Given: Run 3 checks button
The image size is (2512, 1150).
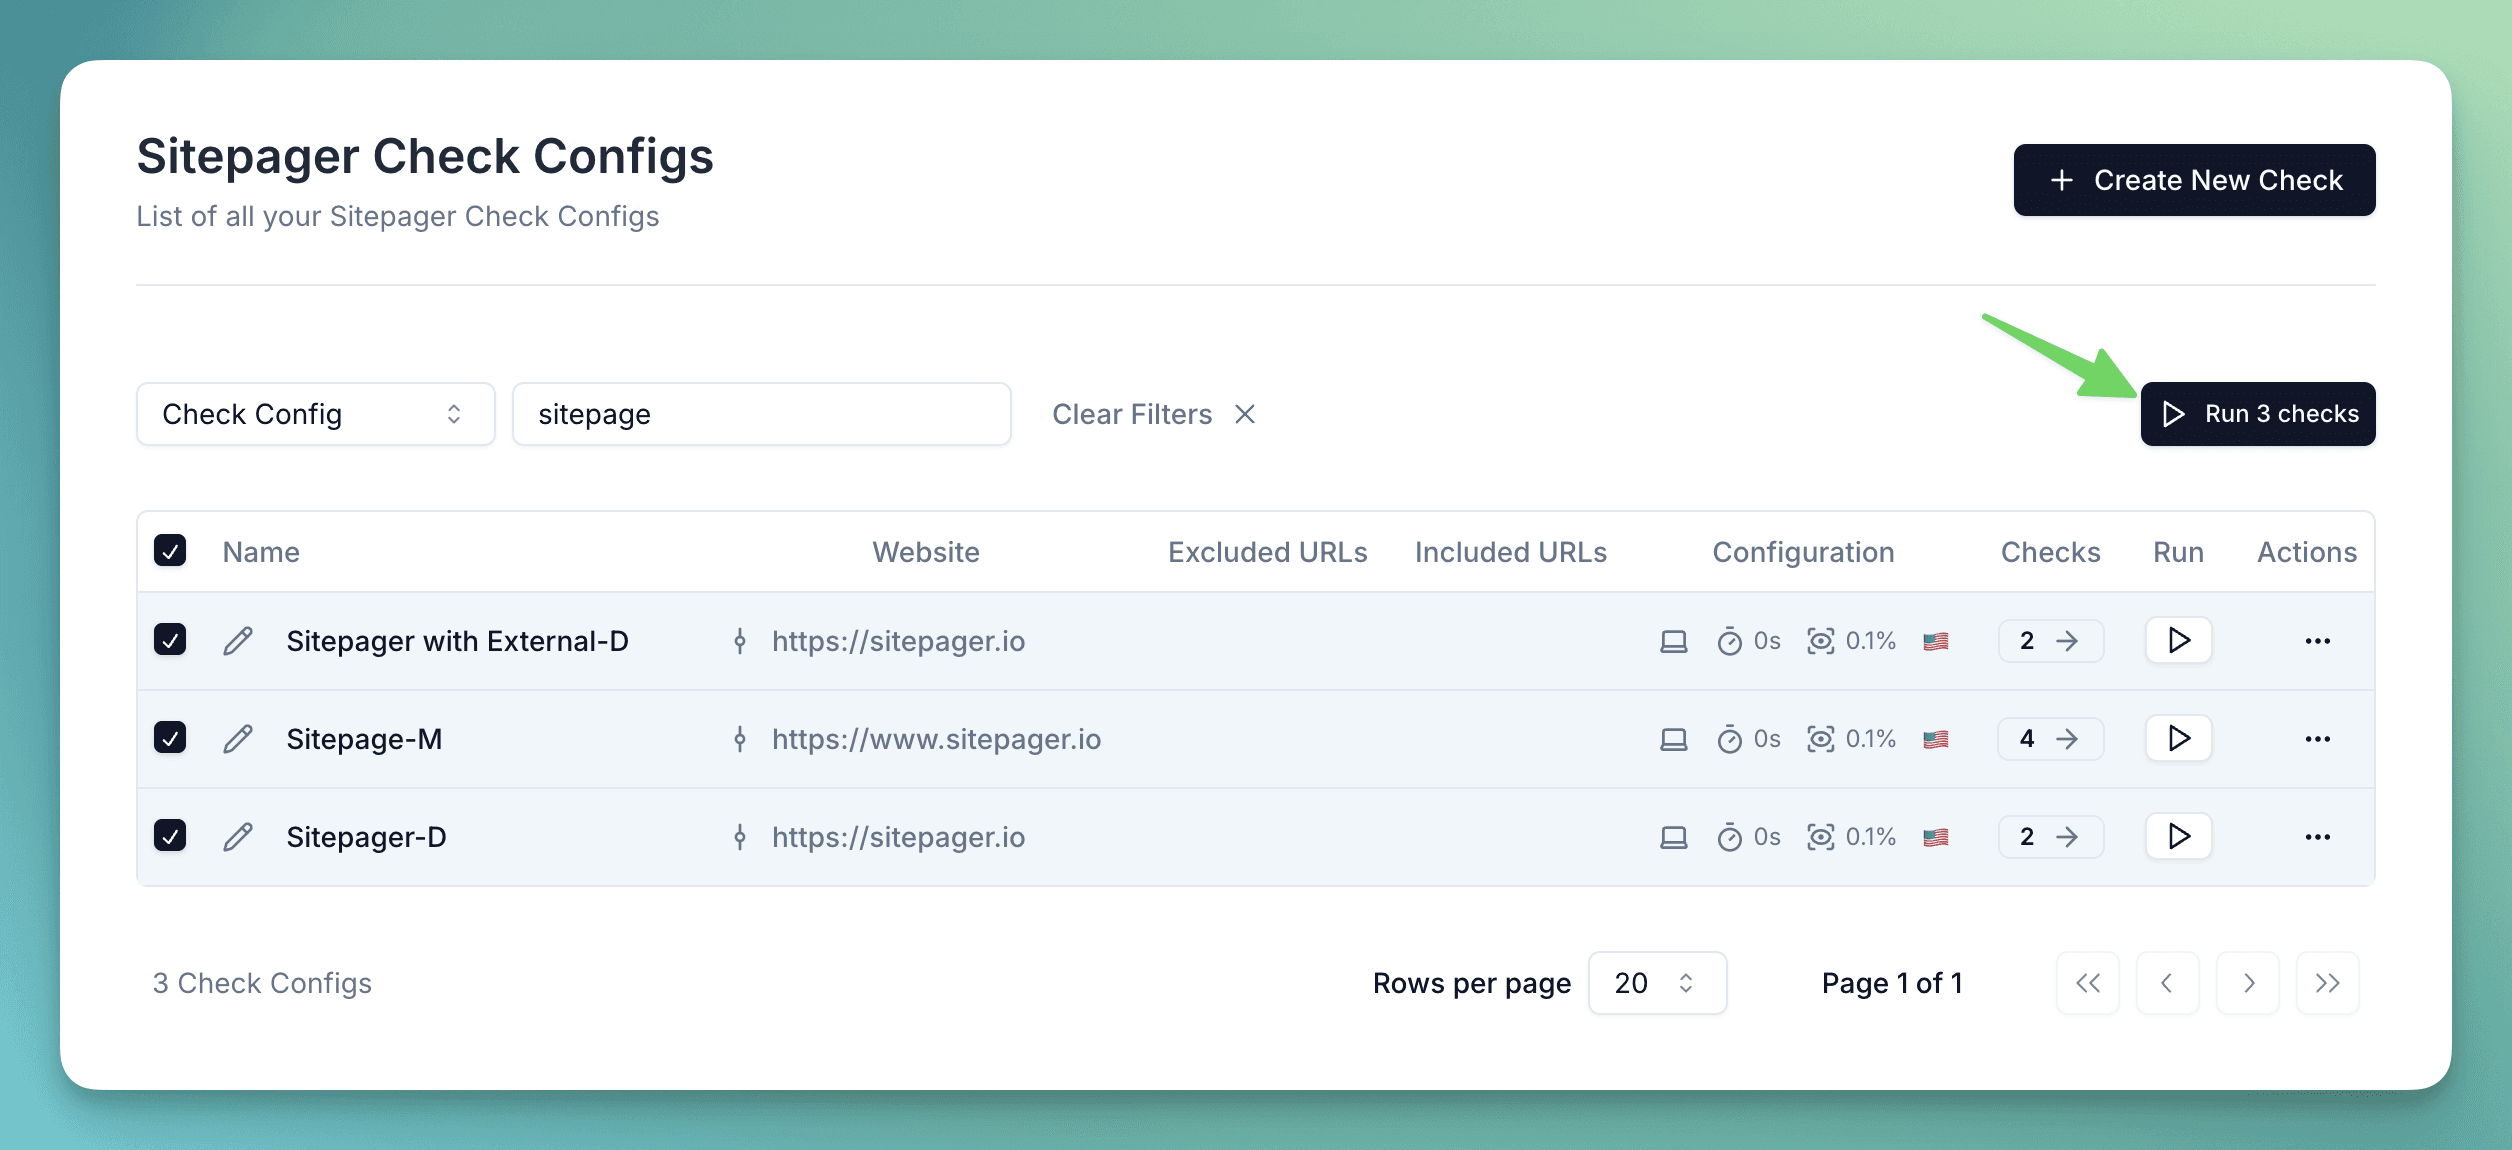Looking at the screenshot, I should [2258, 414].
